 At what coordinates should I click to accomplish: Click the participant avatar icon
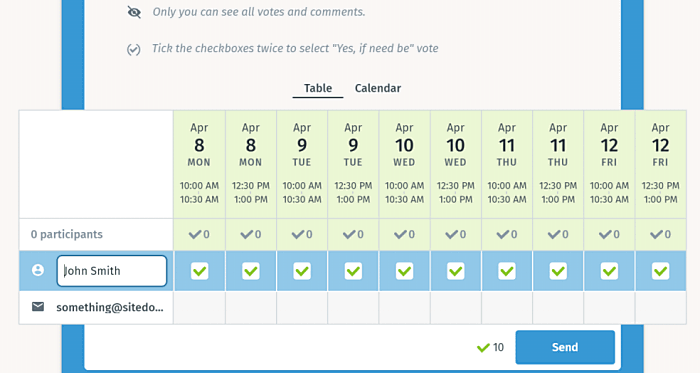click(x=38, y=270)
